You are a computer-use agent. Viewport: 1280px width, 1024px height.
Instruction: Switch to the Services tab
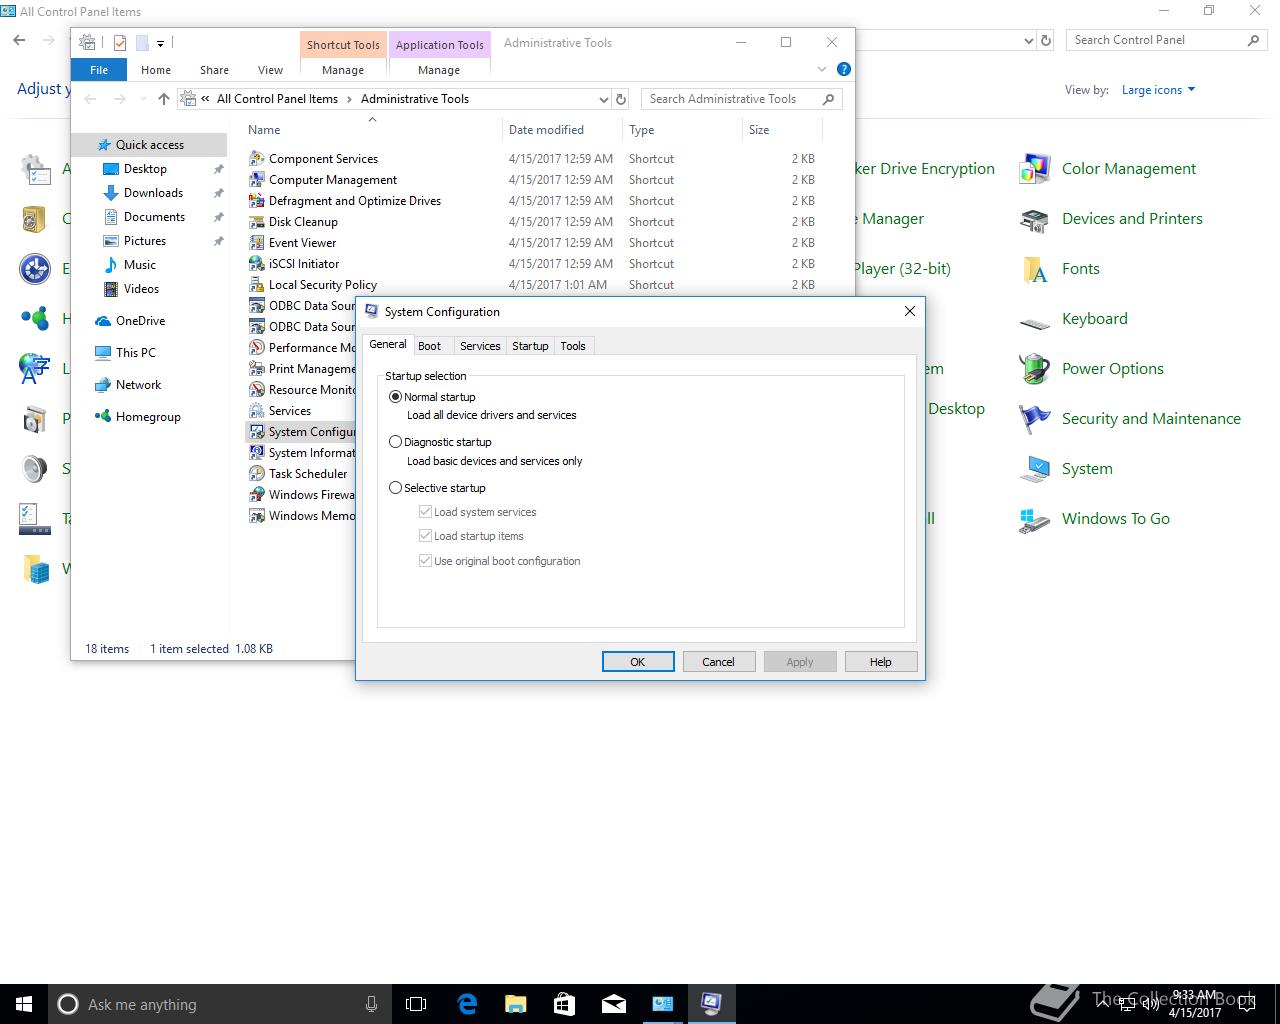[480, 346]
